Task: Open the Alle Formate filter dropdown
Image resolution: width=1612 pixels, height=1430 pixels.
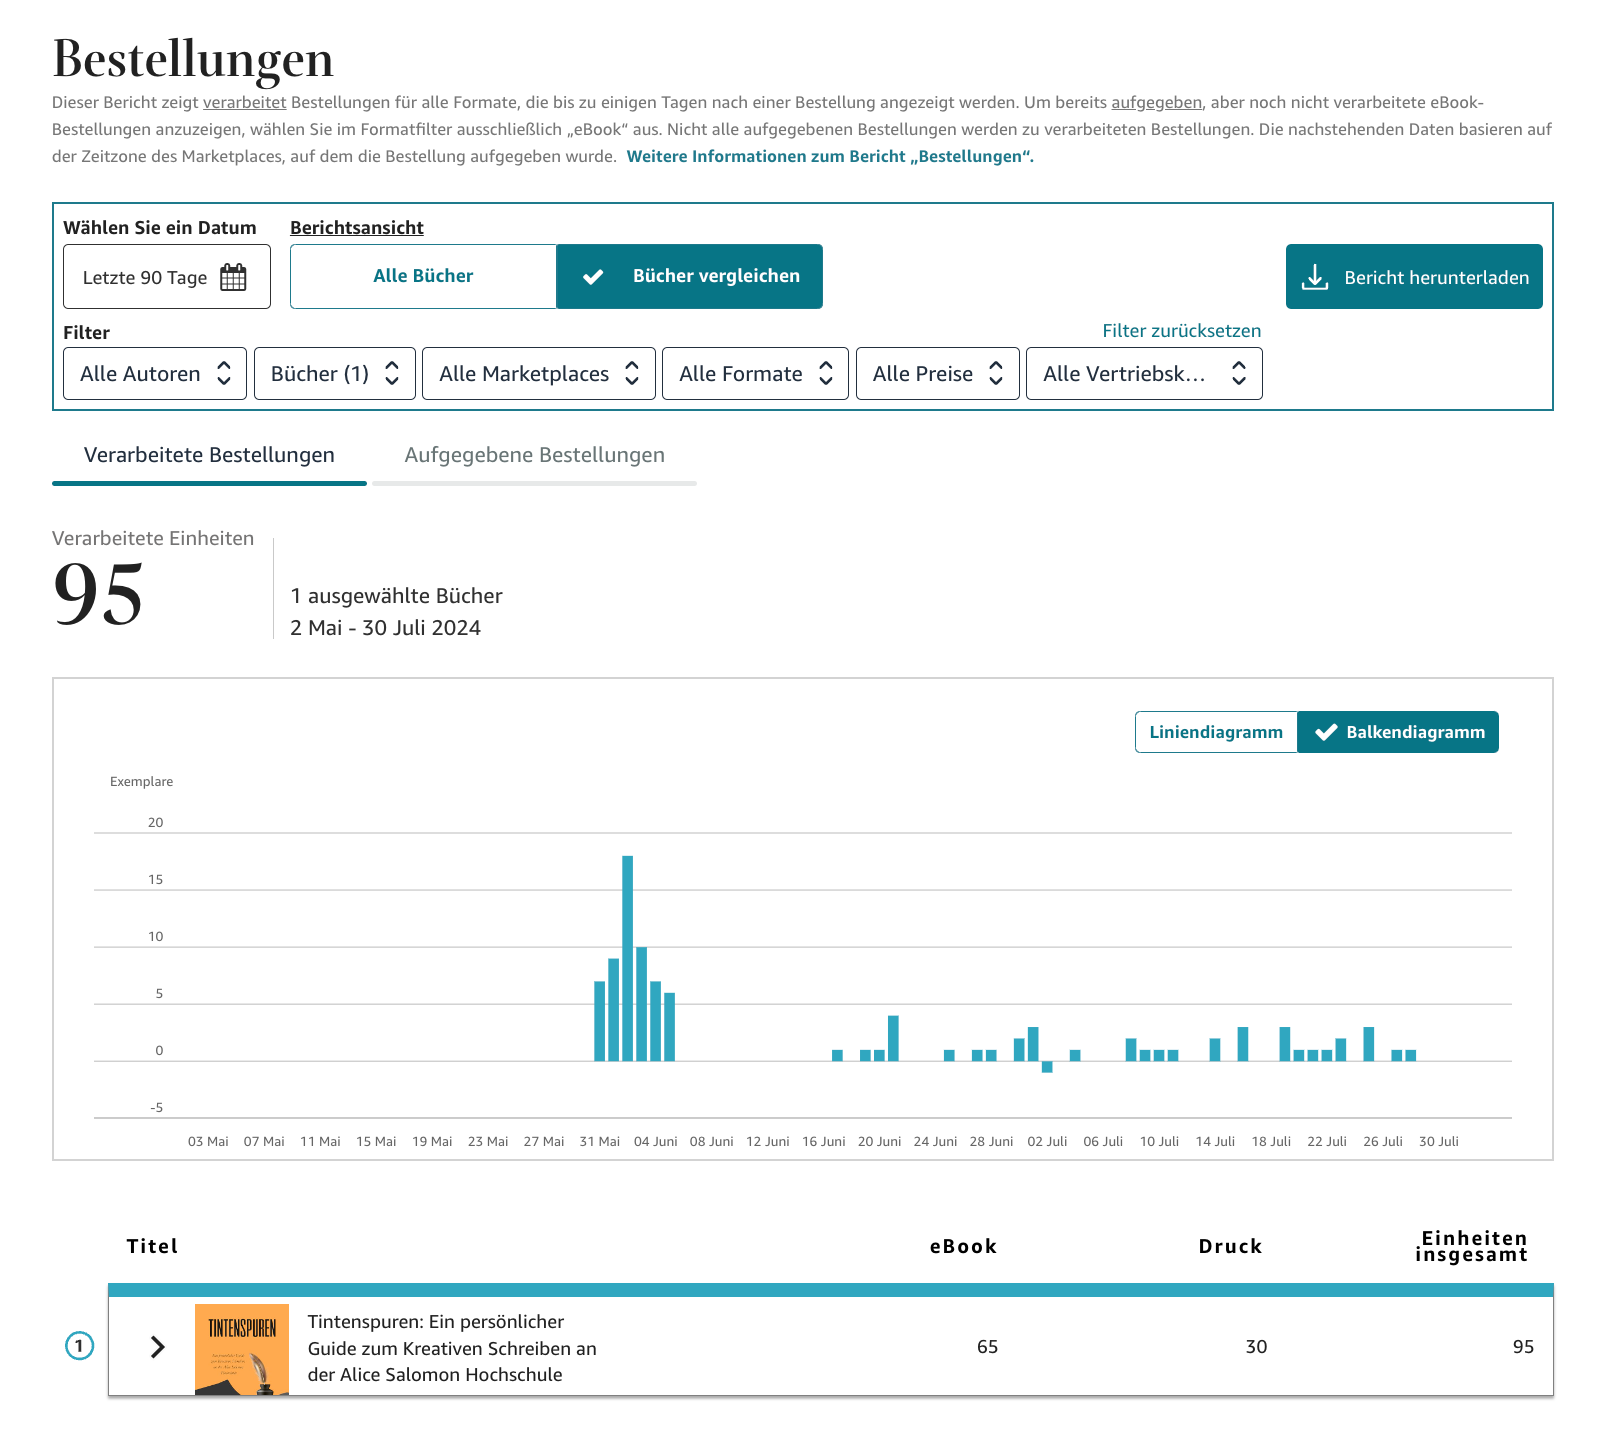Action: [x=755, y=373]
